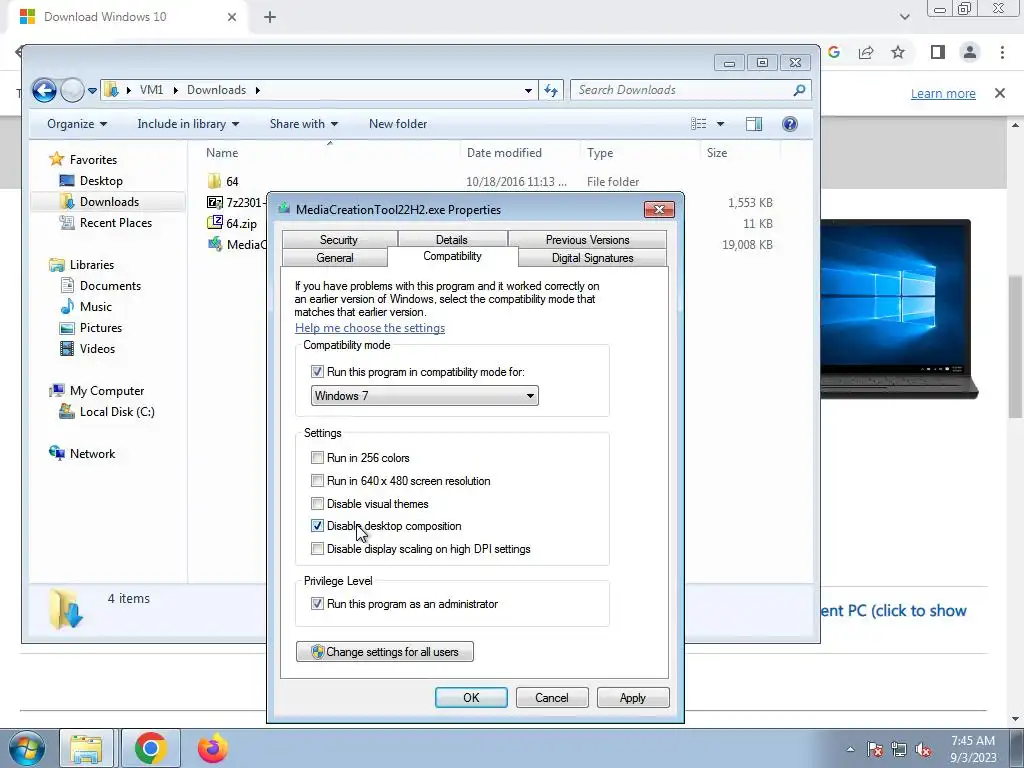Image resolution: width=1024 pixels, height=768 pixels.
Task: Show hidden tray icons arrow
Action: [x=850, y=749]
